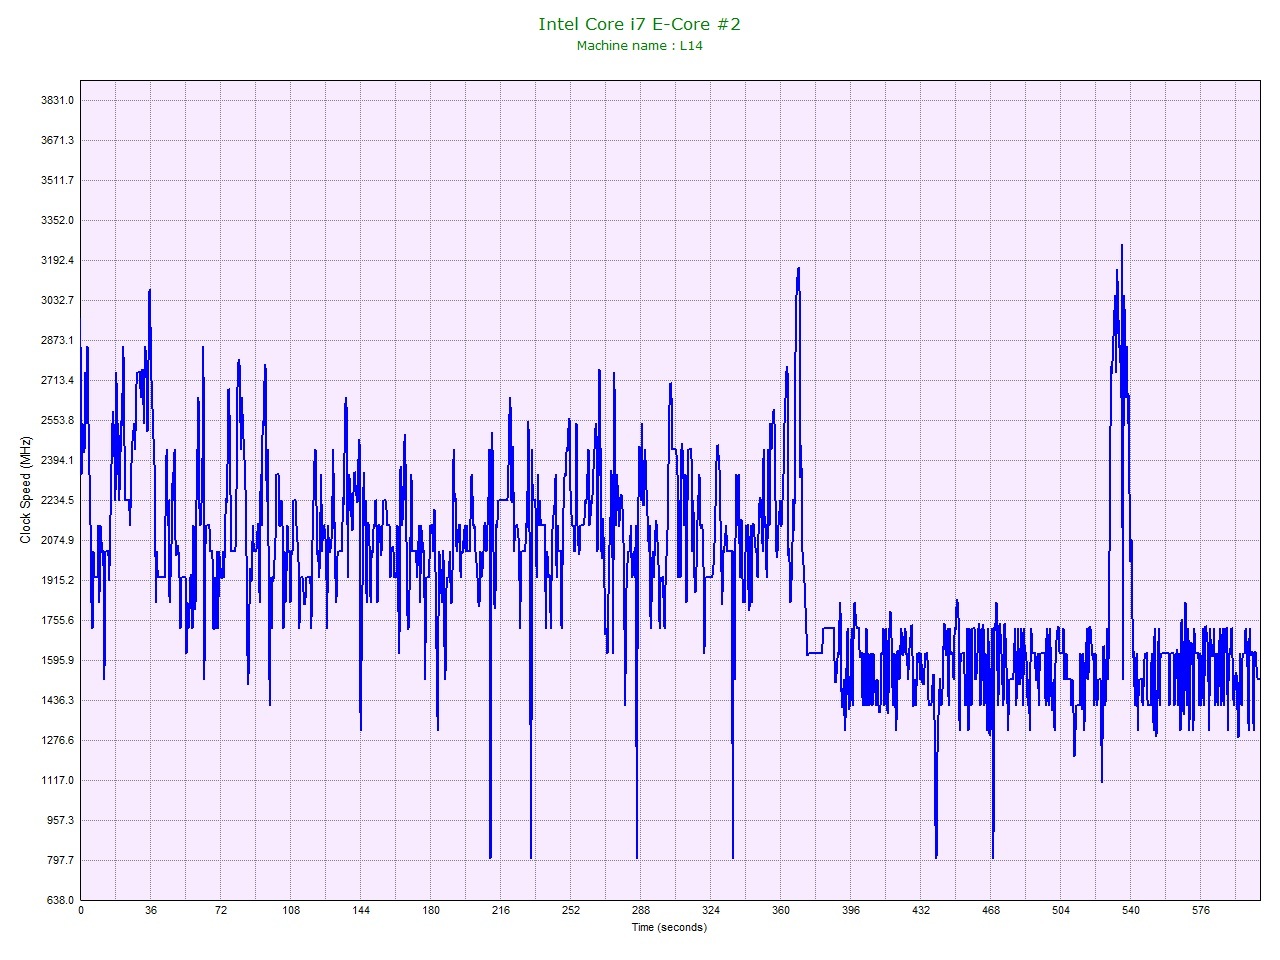This screenshot has width=1280, height=960.
Task: Click the 36 seconds x-axis label
Action: pos(151,910)
